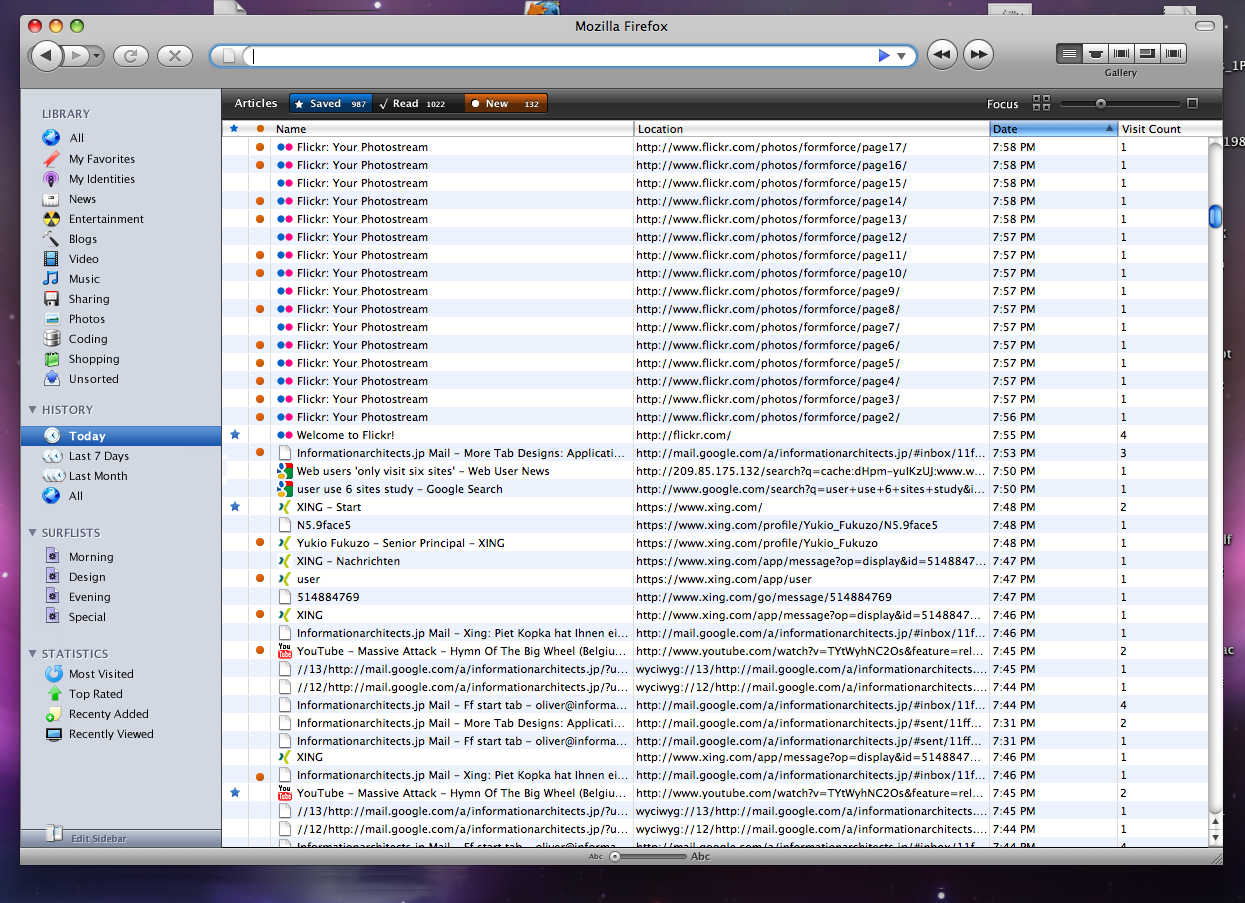Select the News icon in Library
The width and height of the screenshot is (1245, 903).
51,198
